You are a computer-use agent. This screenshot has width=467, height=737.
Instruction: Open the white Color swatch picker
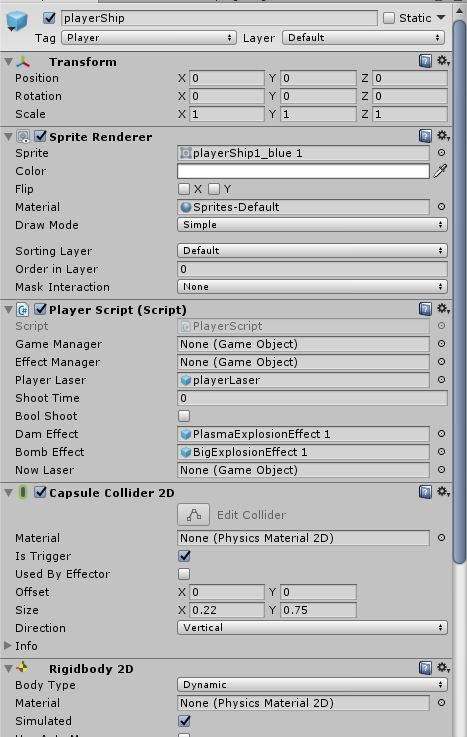pos(303,171)
